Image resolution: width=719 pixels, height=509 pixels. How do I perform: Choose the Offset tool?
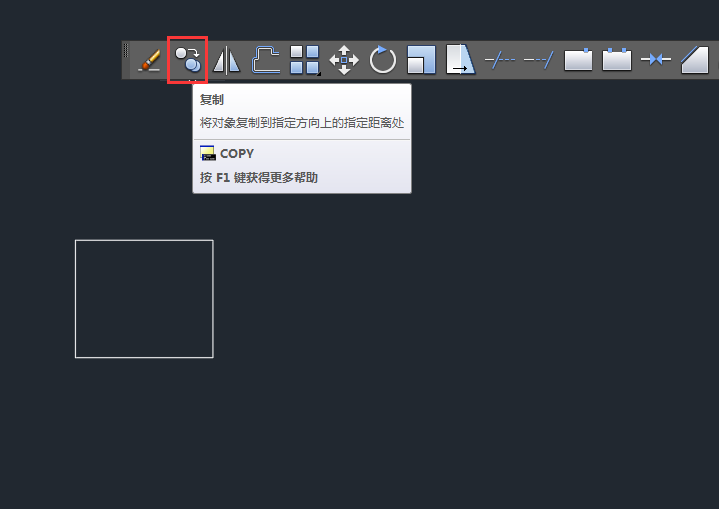(265, 60)
